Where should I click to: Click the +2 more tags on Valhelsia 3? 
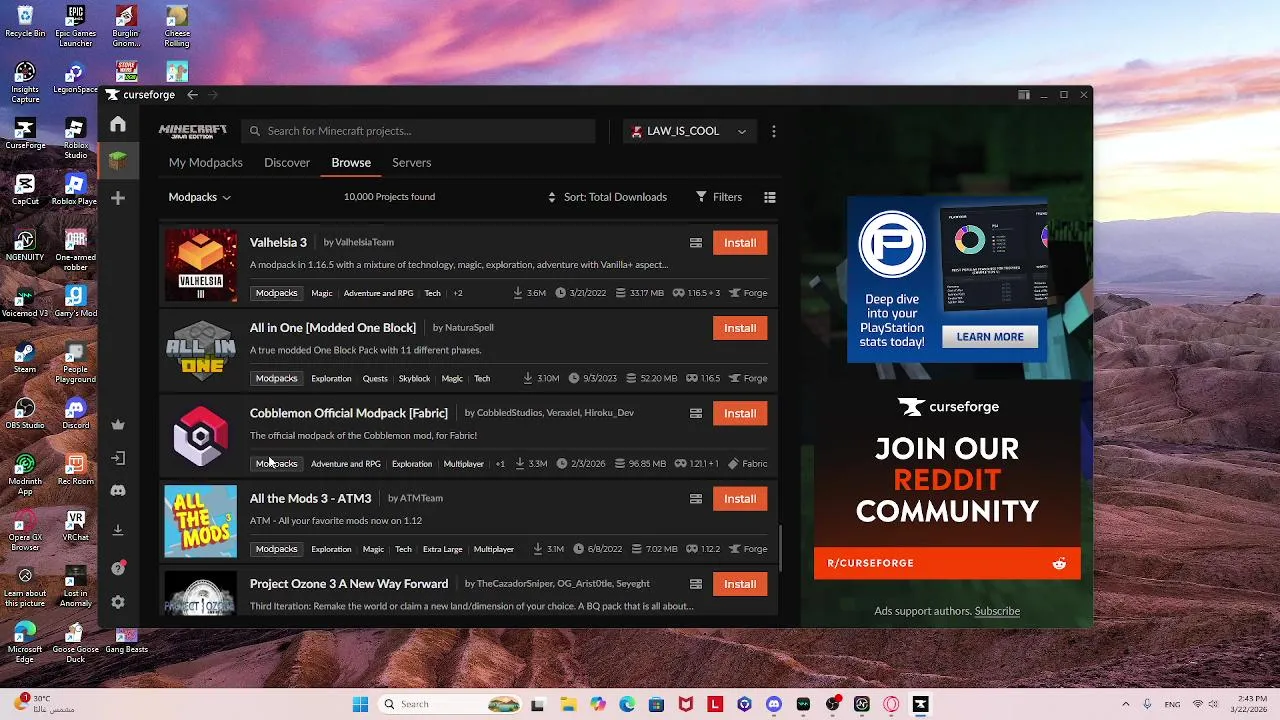click(458, 293)
